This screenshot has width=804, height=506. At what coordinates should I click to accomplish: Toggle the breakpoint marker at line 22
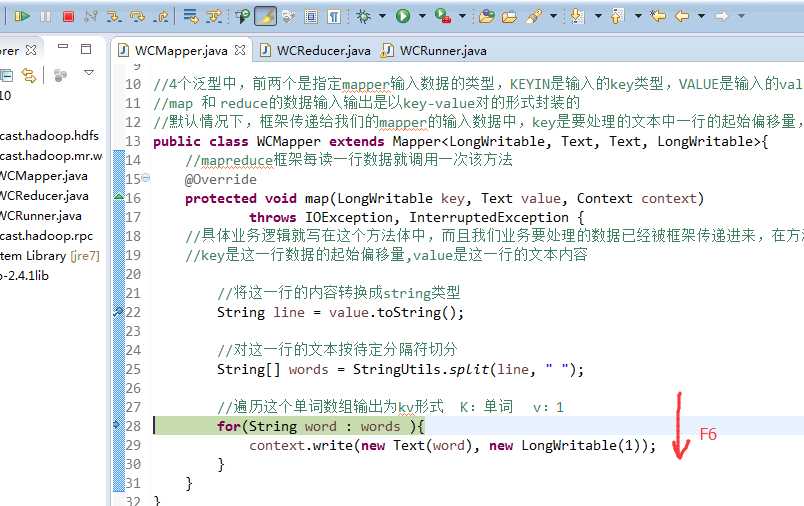coord(118,311)
